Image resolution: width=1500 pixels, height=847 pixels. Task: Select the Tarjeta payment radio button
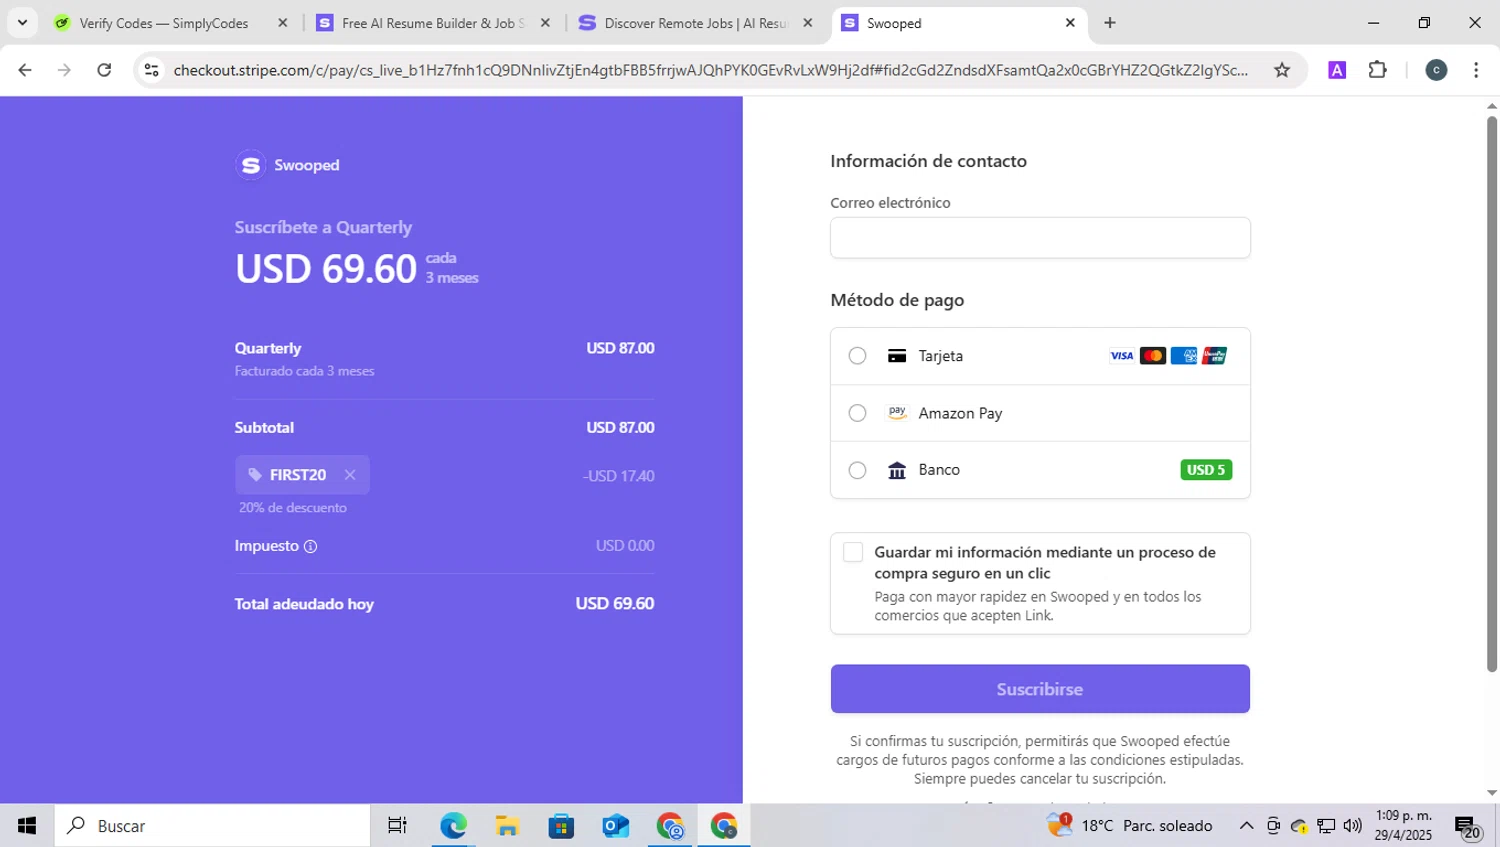point(857,356)
